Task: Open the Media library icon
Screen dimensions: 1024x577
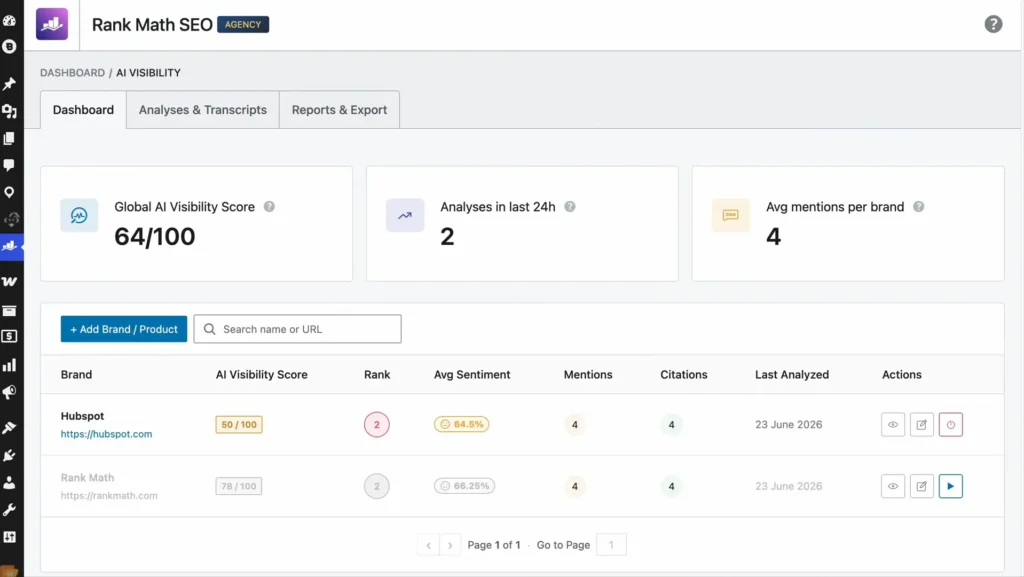Action: click(9, 111)
